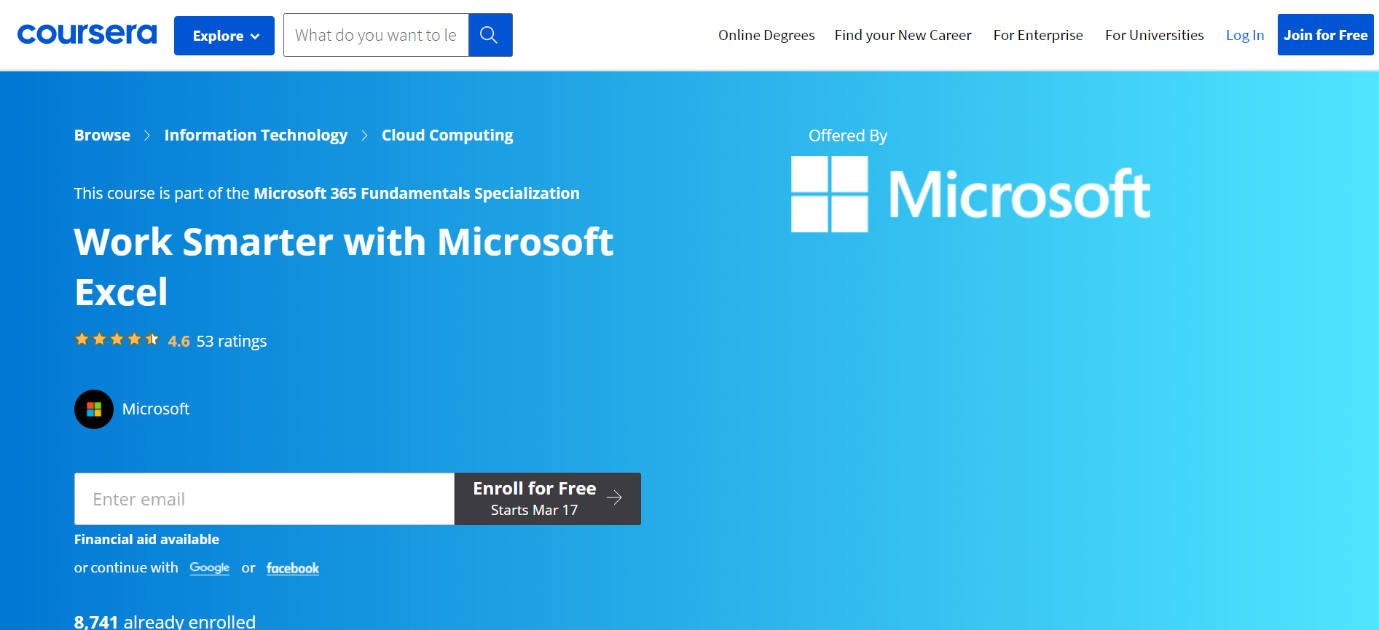Open Find your New Career

(903, 35)
